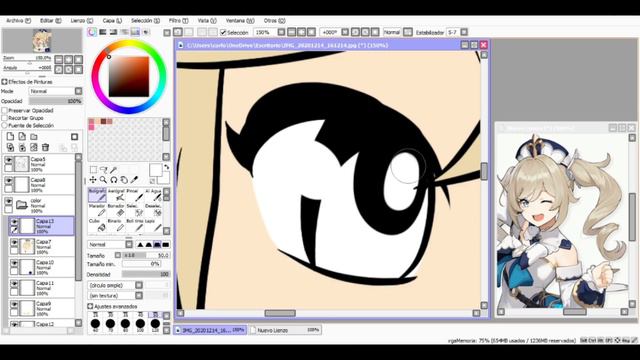Choose the lasso selection tool
Viewport: 640px width, 360px height.
pyautogui.click(x=104, y=169)
